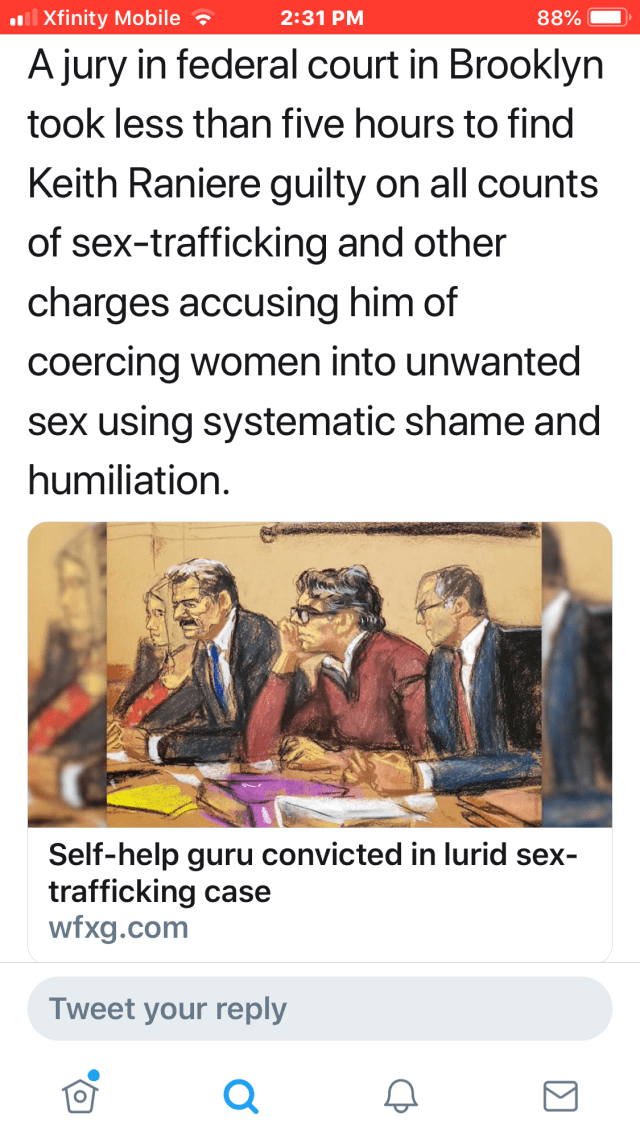Tap the Wi-Fi status icon
Viewport: 640px width, 1138px height.
coord(203,18)
